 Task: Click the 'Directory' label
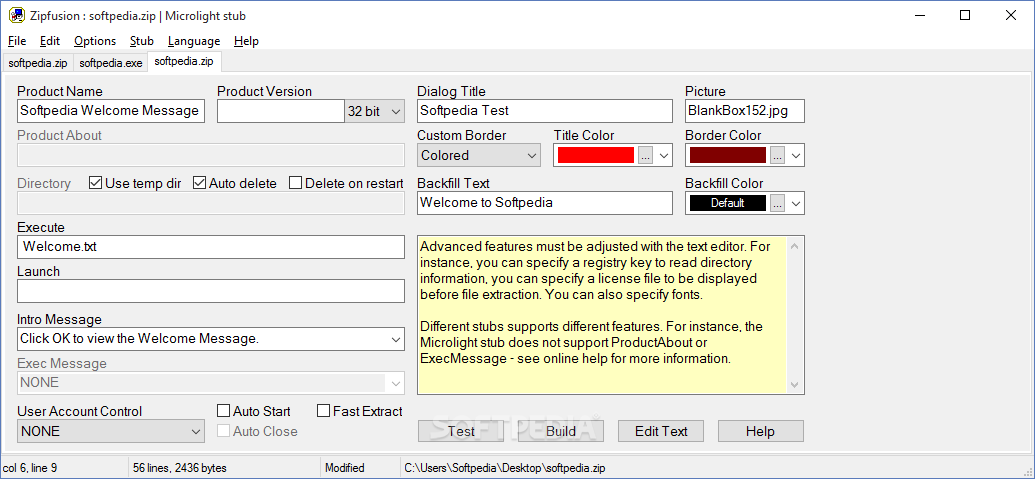(x=44, y=183)
